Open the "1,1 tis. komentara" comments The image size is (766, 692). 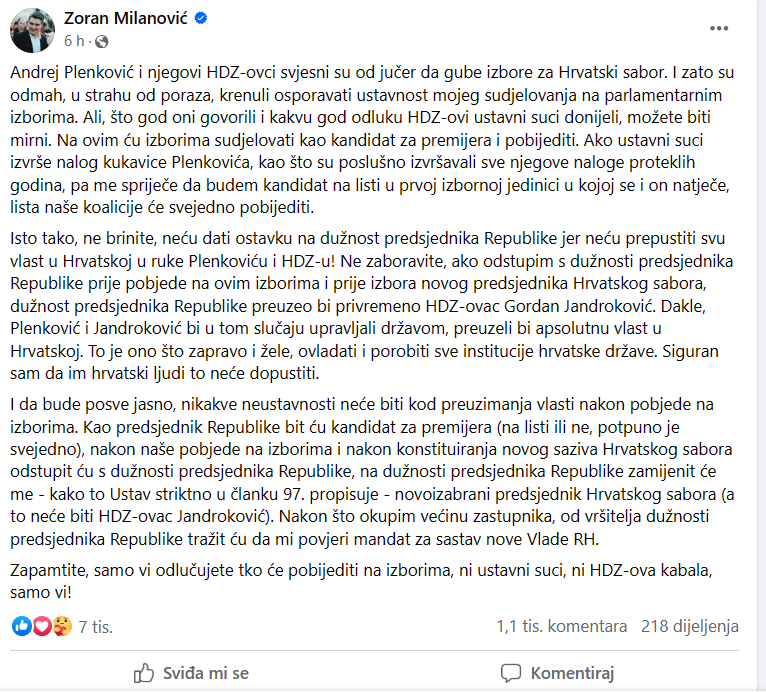[x=561, y=627]
